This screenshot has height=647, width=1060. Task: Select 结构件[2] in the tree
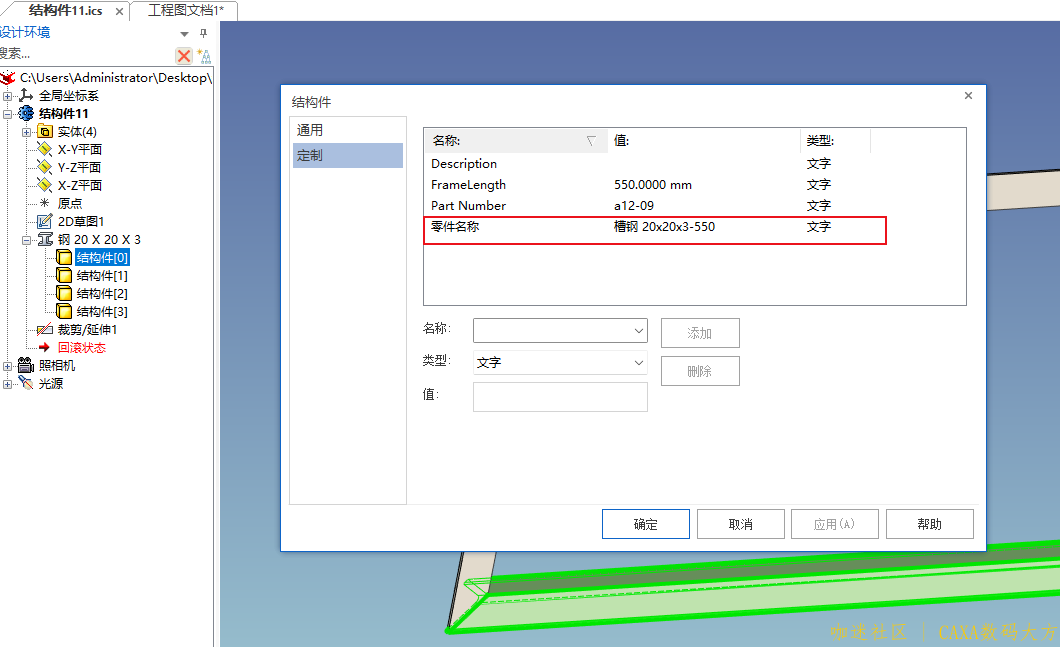pos(102,293)
